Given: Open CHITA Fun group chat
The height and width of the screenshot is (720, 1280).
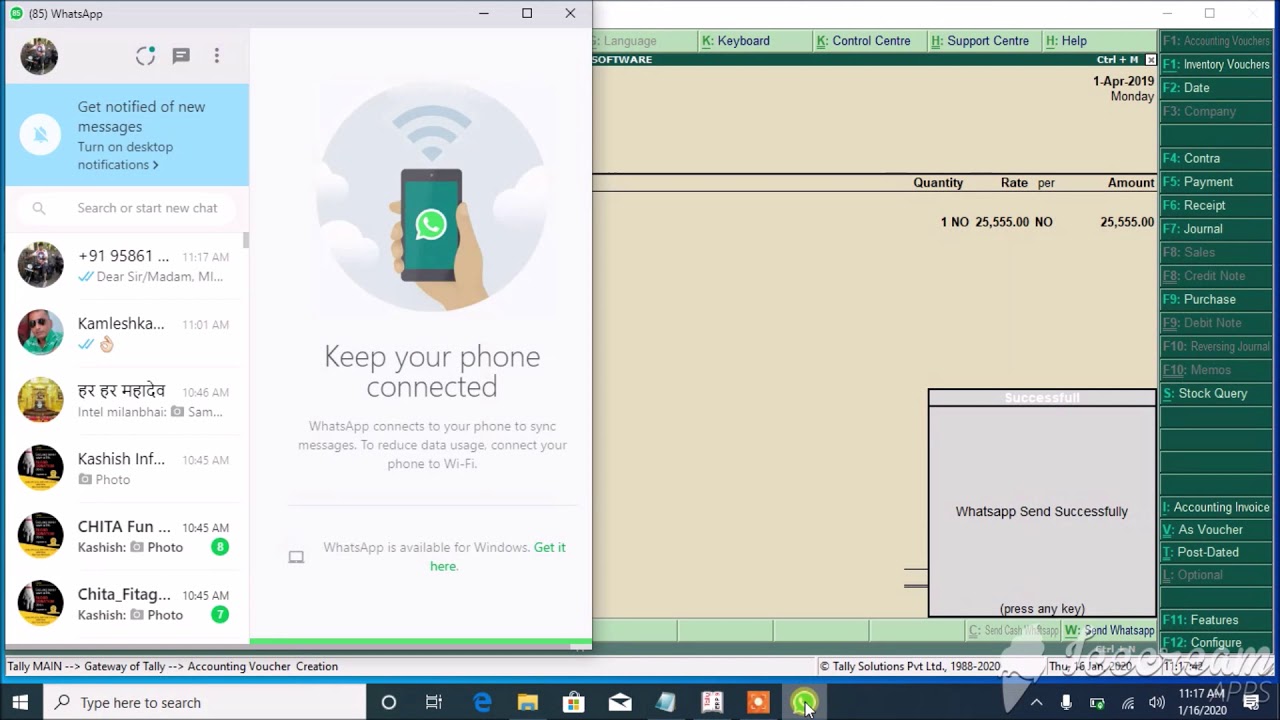Looking at the screenshot, I should pos(125,536).
